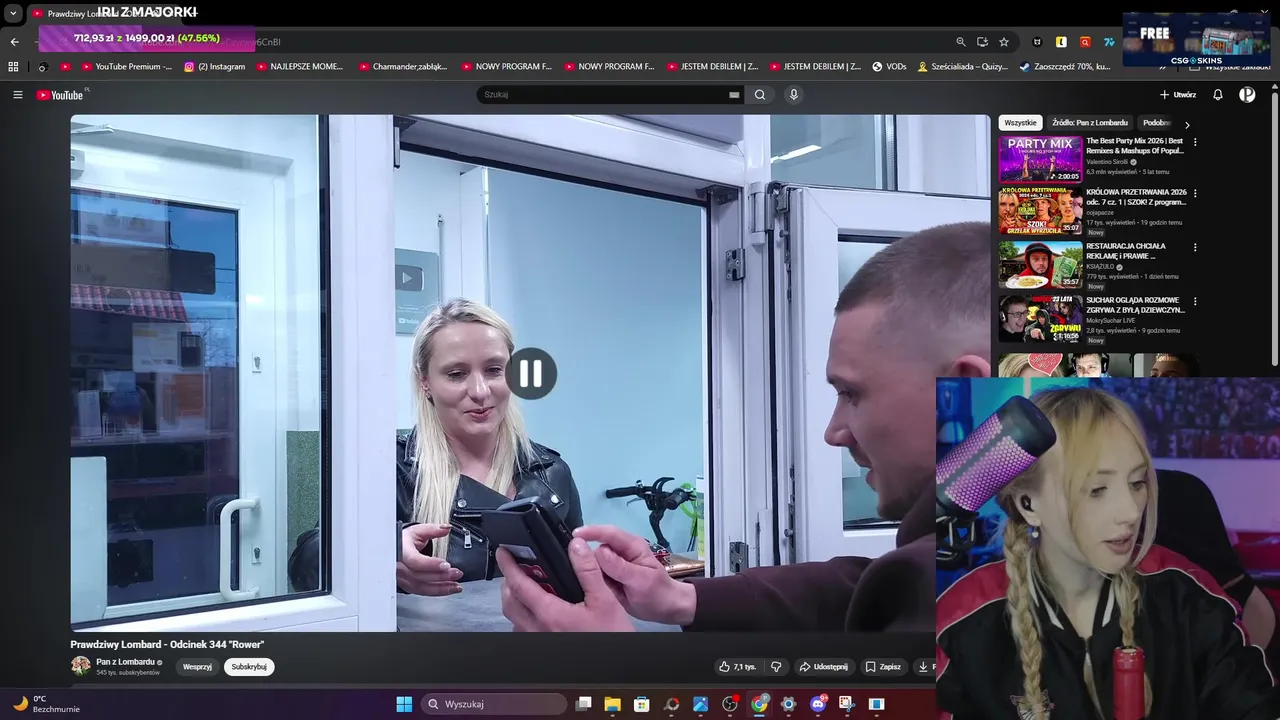Screen dimensions: 1280x720
Task: Open OBS Studio from the taskbar
Action: (730, 704)
